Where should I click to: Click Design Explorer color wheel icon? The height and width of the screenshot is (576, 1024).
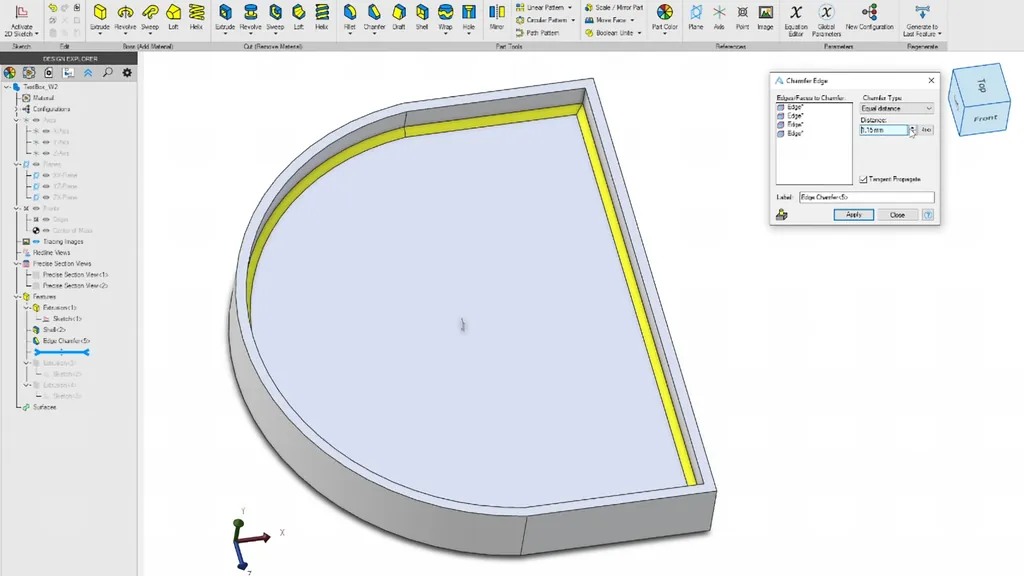[10, 72]
